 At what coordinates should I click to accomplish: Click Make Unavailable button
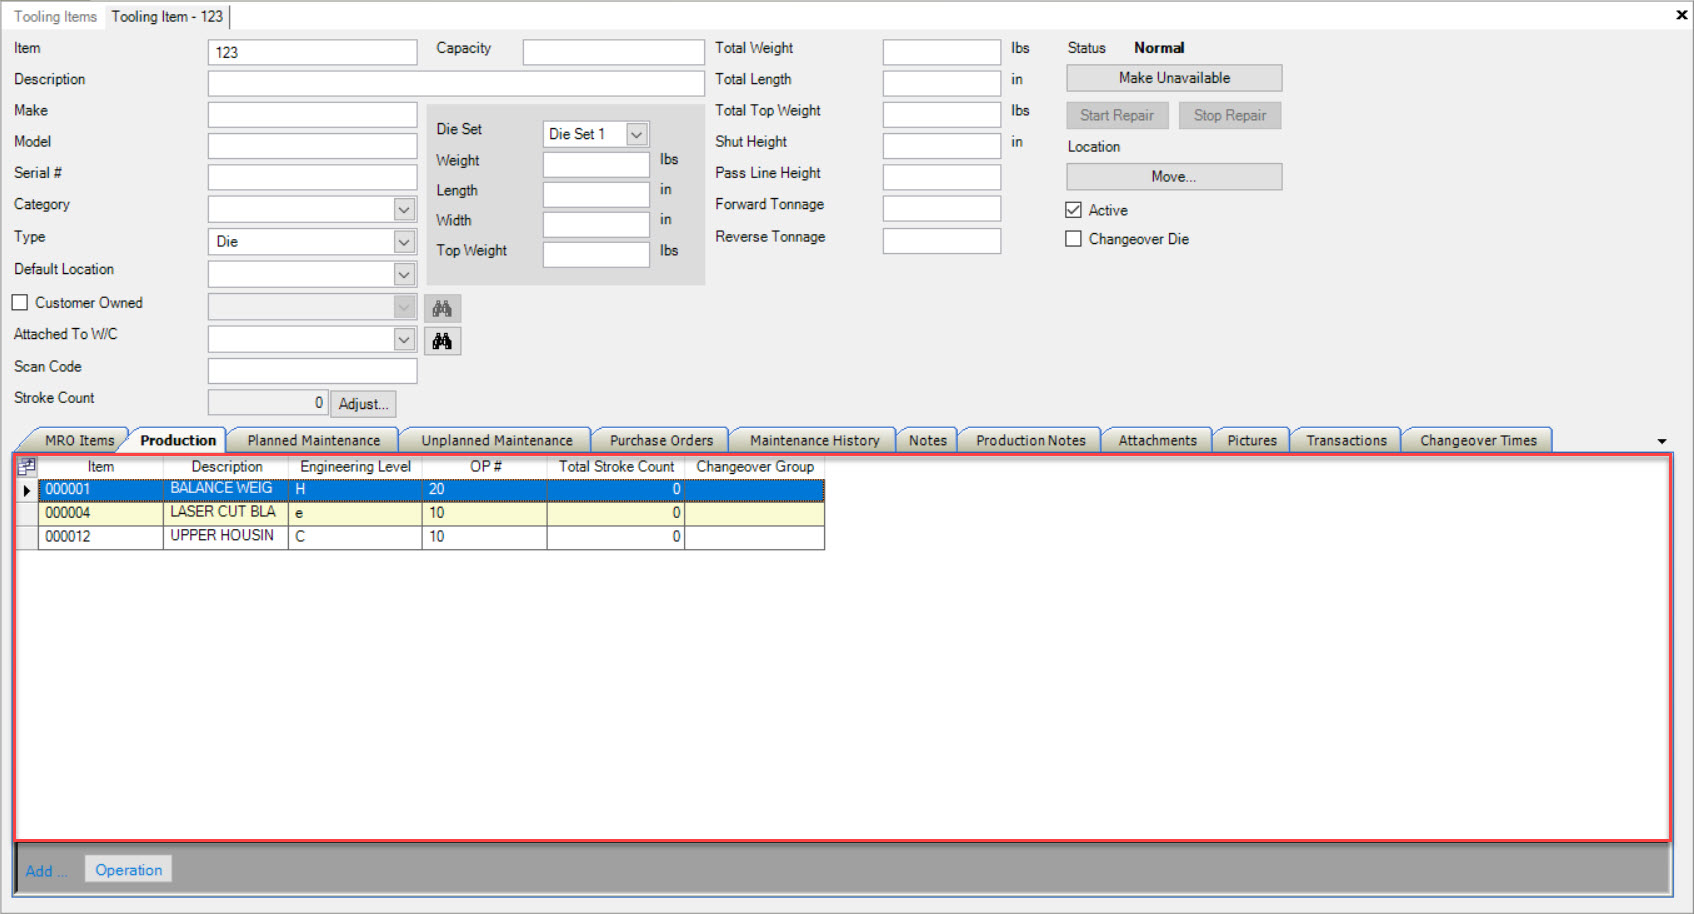click(x=1174, y=78)
